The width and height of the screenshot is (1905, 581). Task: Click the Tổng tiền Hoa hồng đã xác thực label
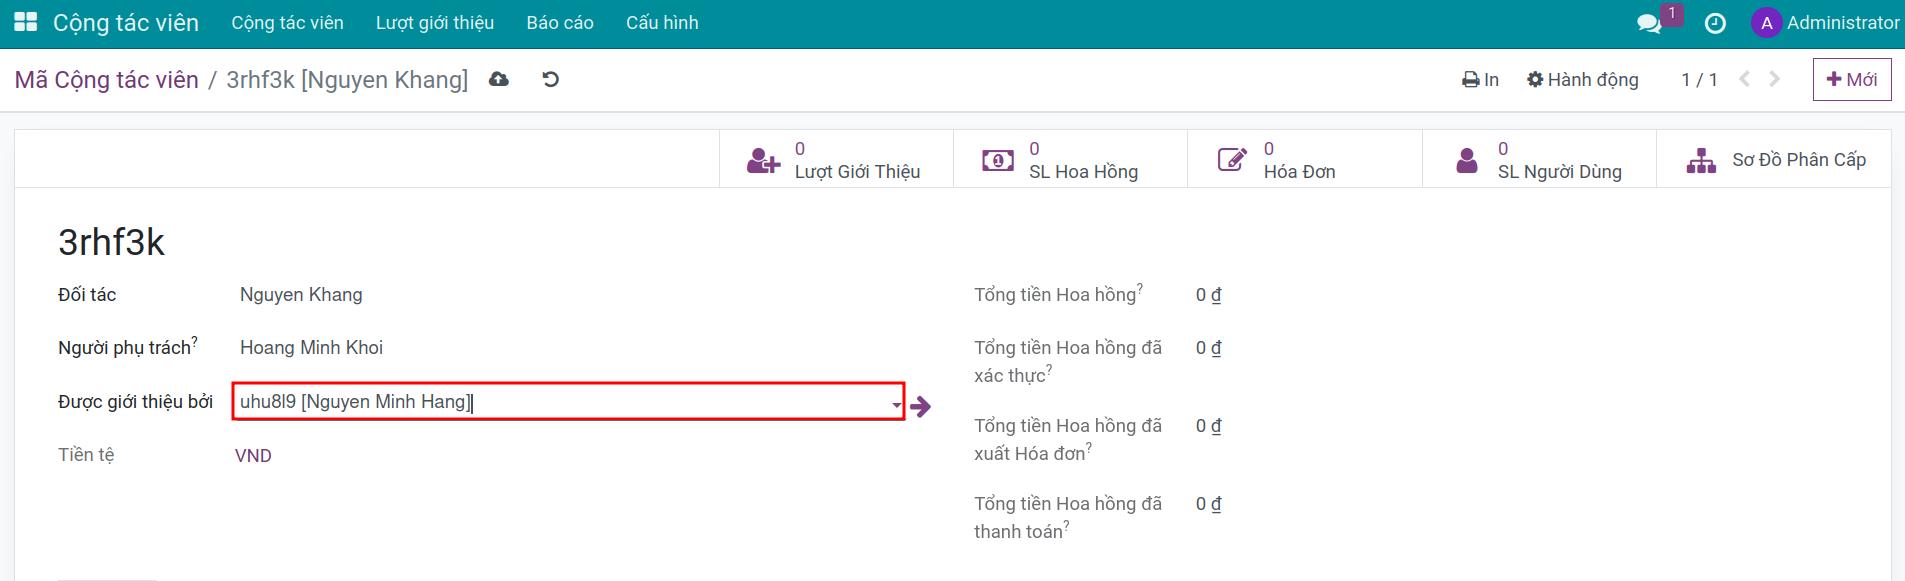(1068, 361)
